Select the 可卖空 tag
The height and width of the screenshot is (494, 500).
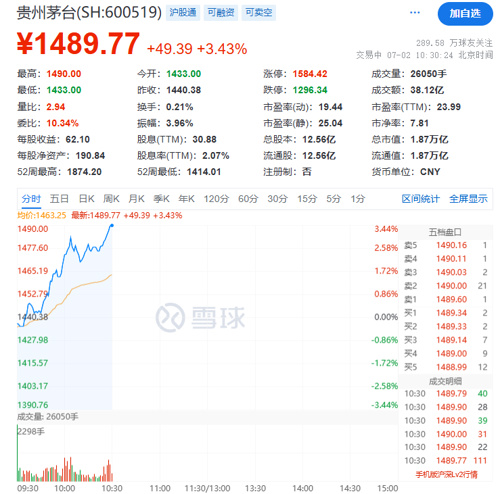click(x=259, y=13)
